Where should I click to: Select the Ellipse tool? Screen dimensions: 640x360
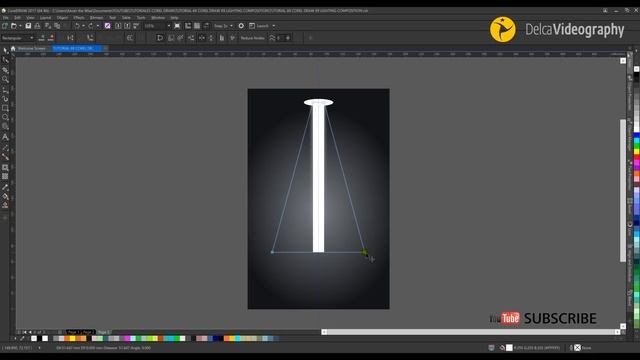(x=5, y=118)
